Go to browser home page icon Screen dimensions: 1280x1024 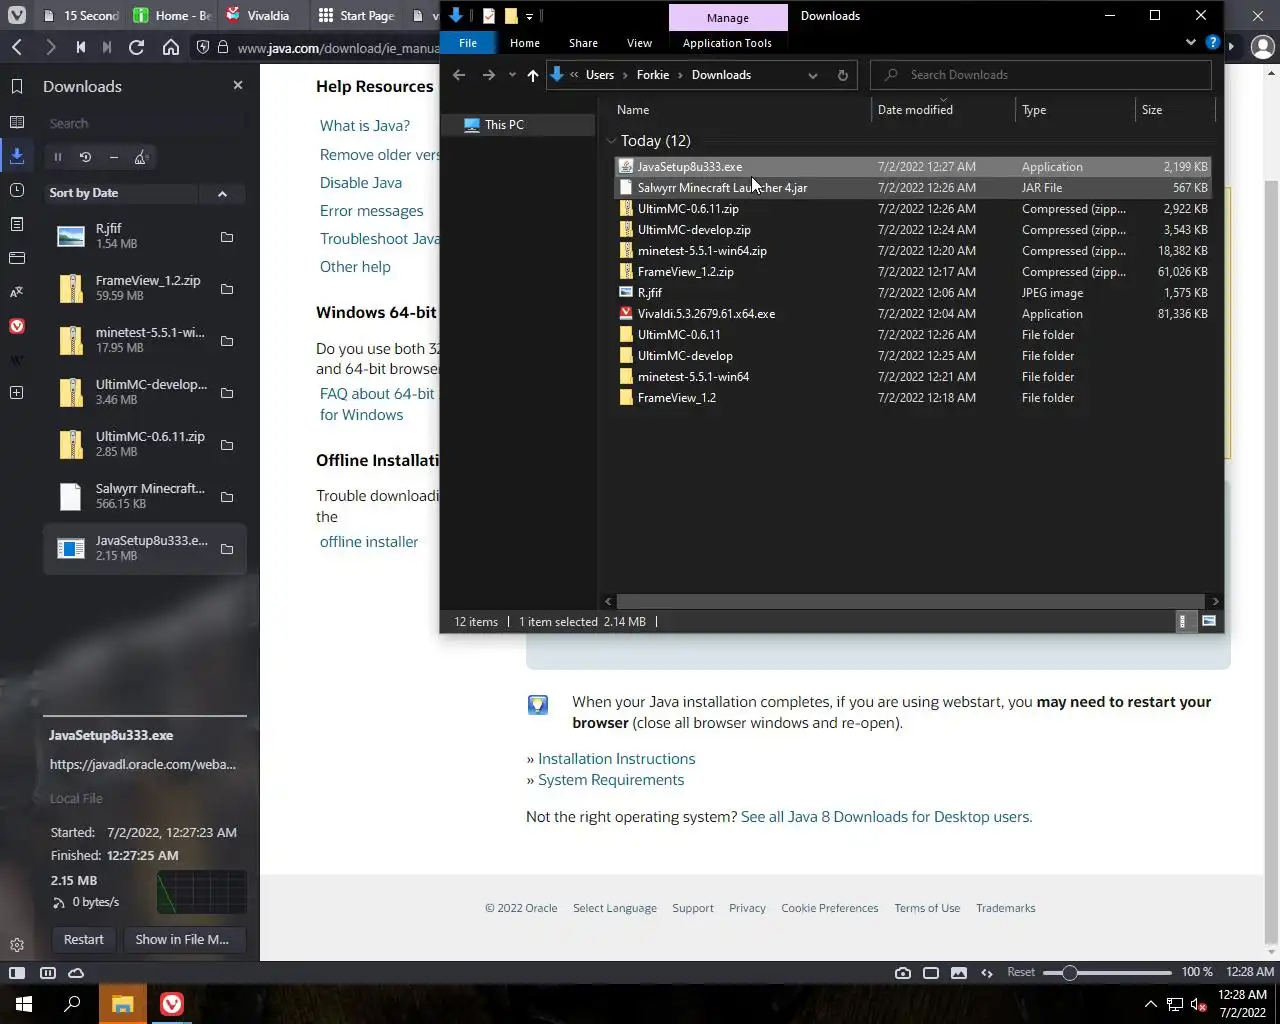click(171, 47)
